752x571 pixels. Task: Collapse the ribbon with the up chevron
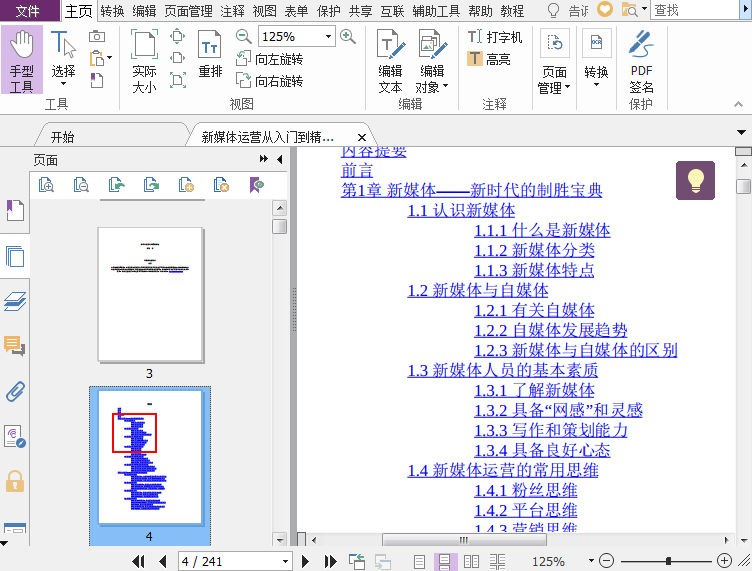738,104
